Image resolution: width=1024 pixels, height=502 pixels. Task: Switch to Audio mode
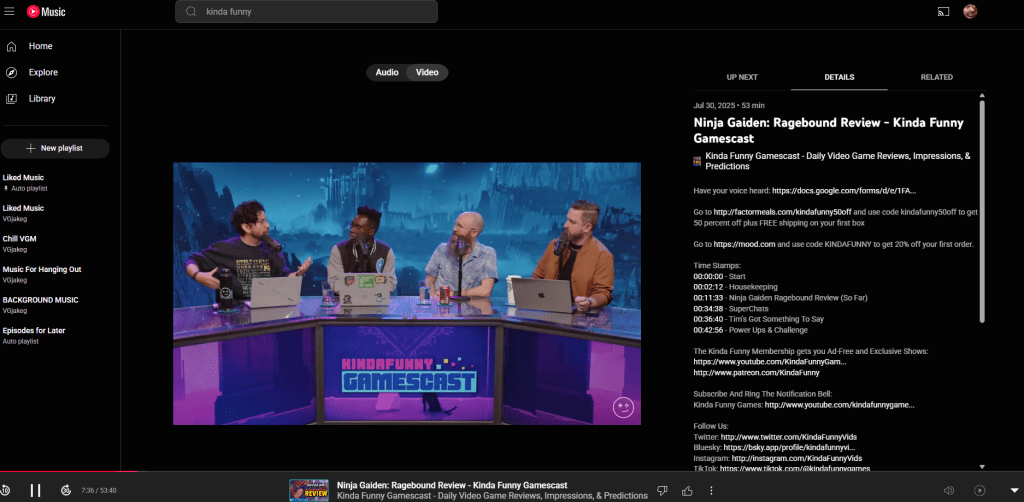(x=387, y=72)
